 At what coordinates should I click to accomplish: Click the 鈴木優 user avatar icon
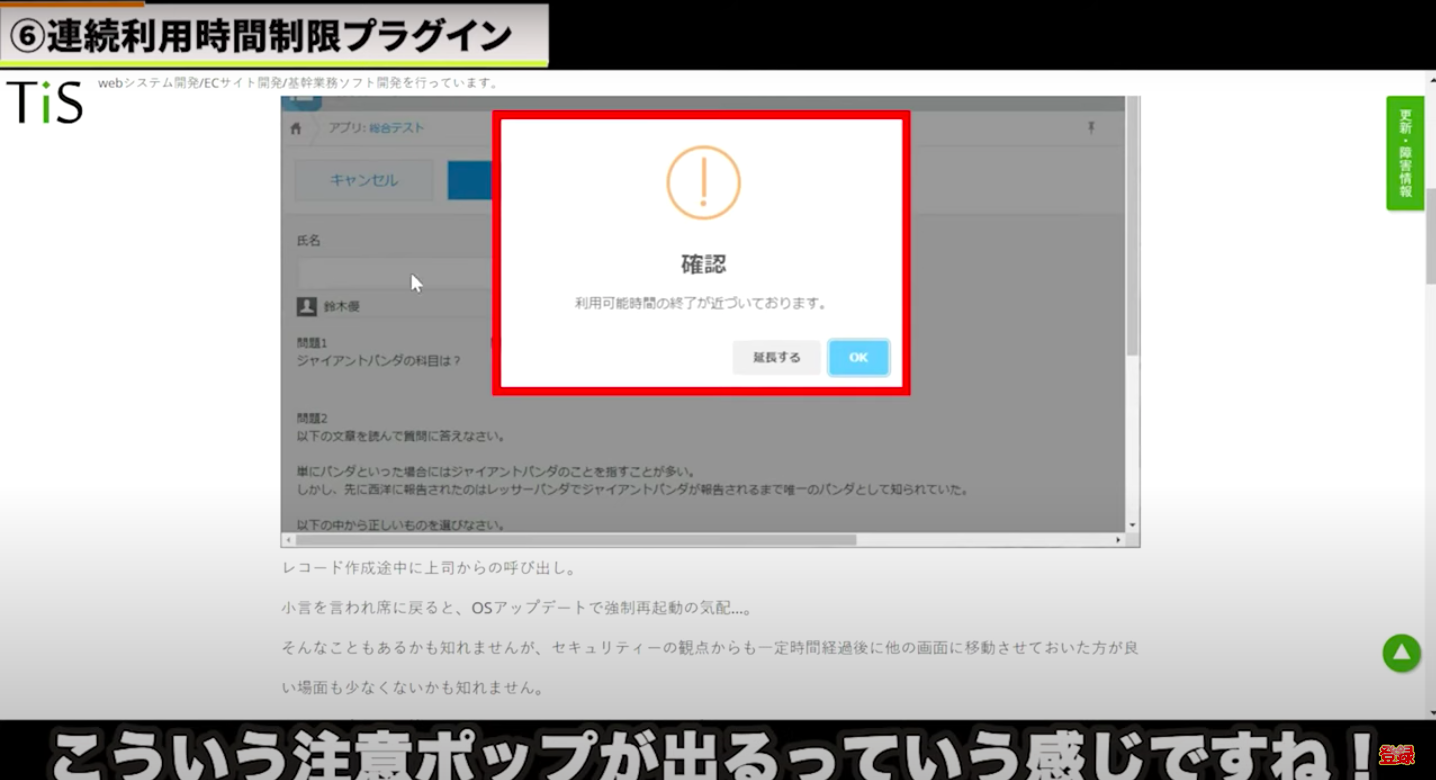click(x=307, y=307)
